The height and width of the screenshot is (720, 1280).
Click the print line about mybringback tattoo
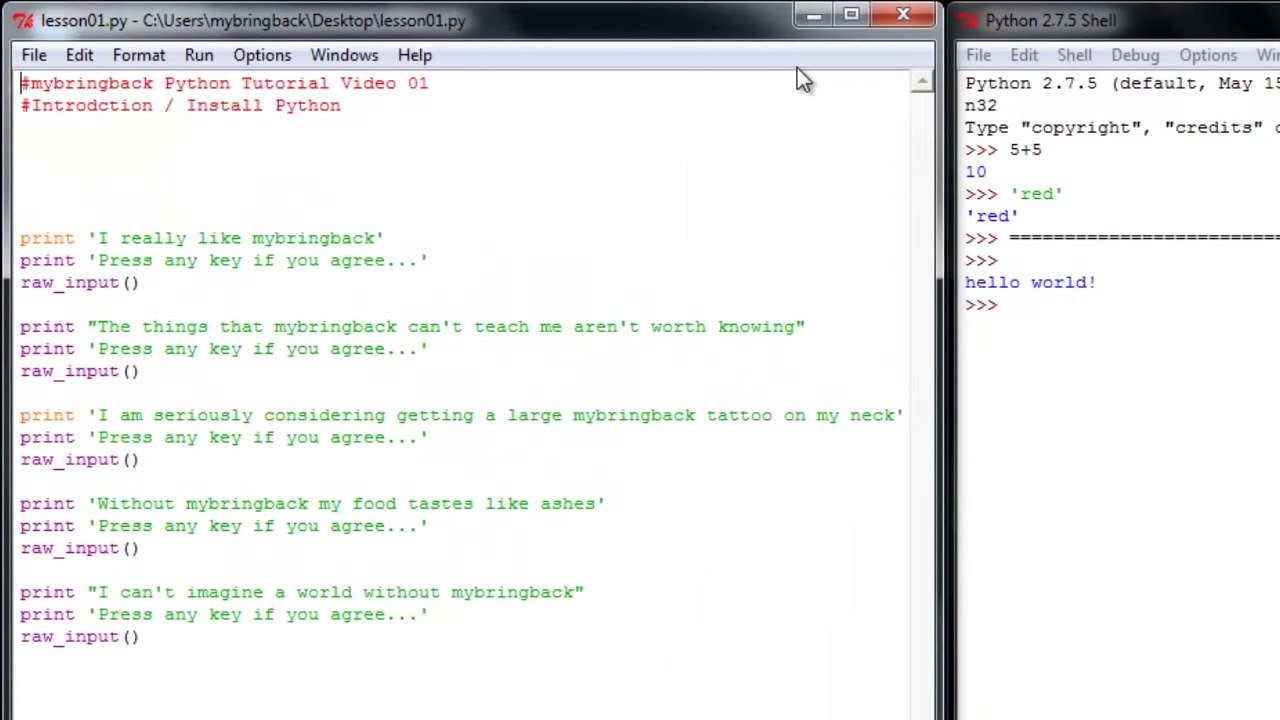(x=462, y=415)
